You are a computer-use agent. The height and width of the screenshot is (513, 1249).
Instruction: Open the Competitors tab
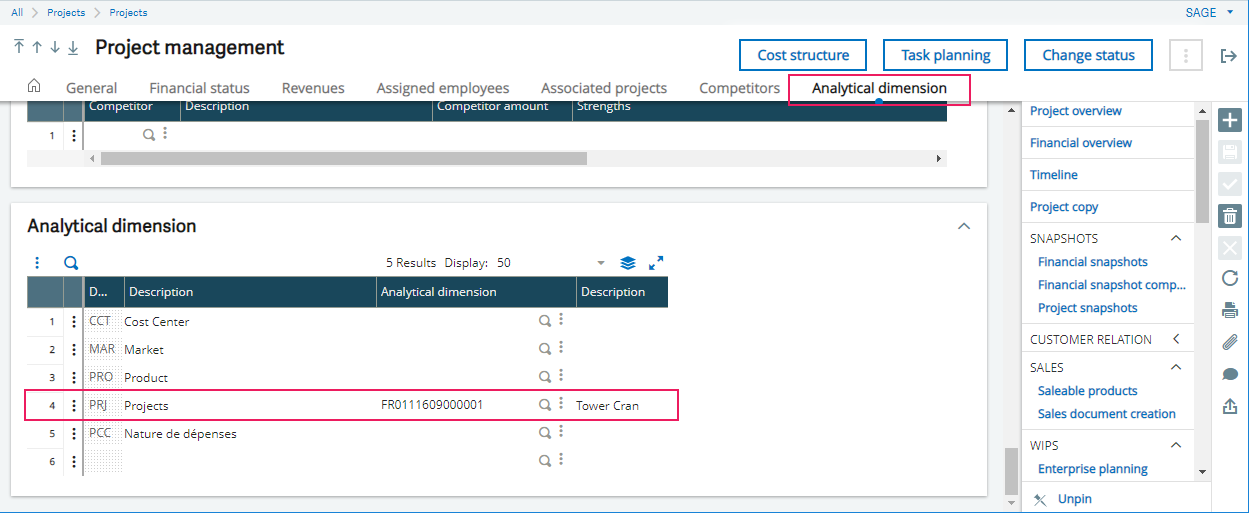(739, 88)
